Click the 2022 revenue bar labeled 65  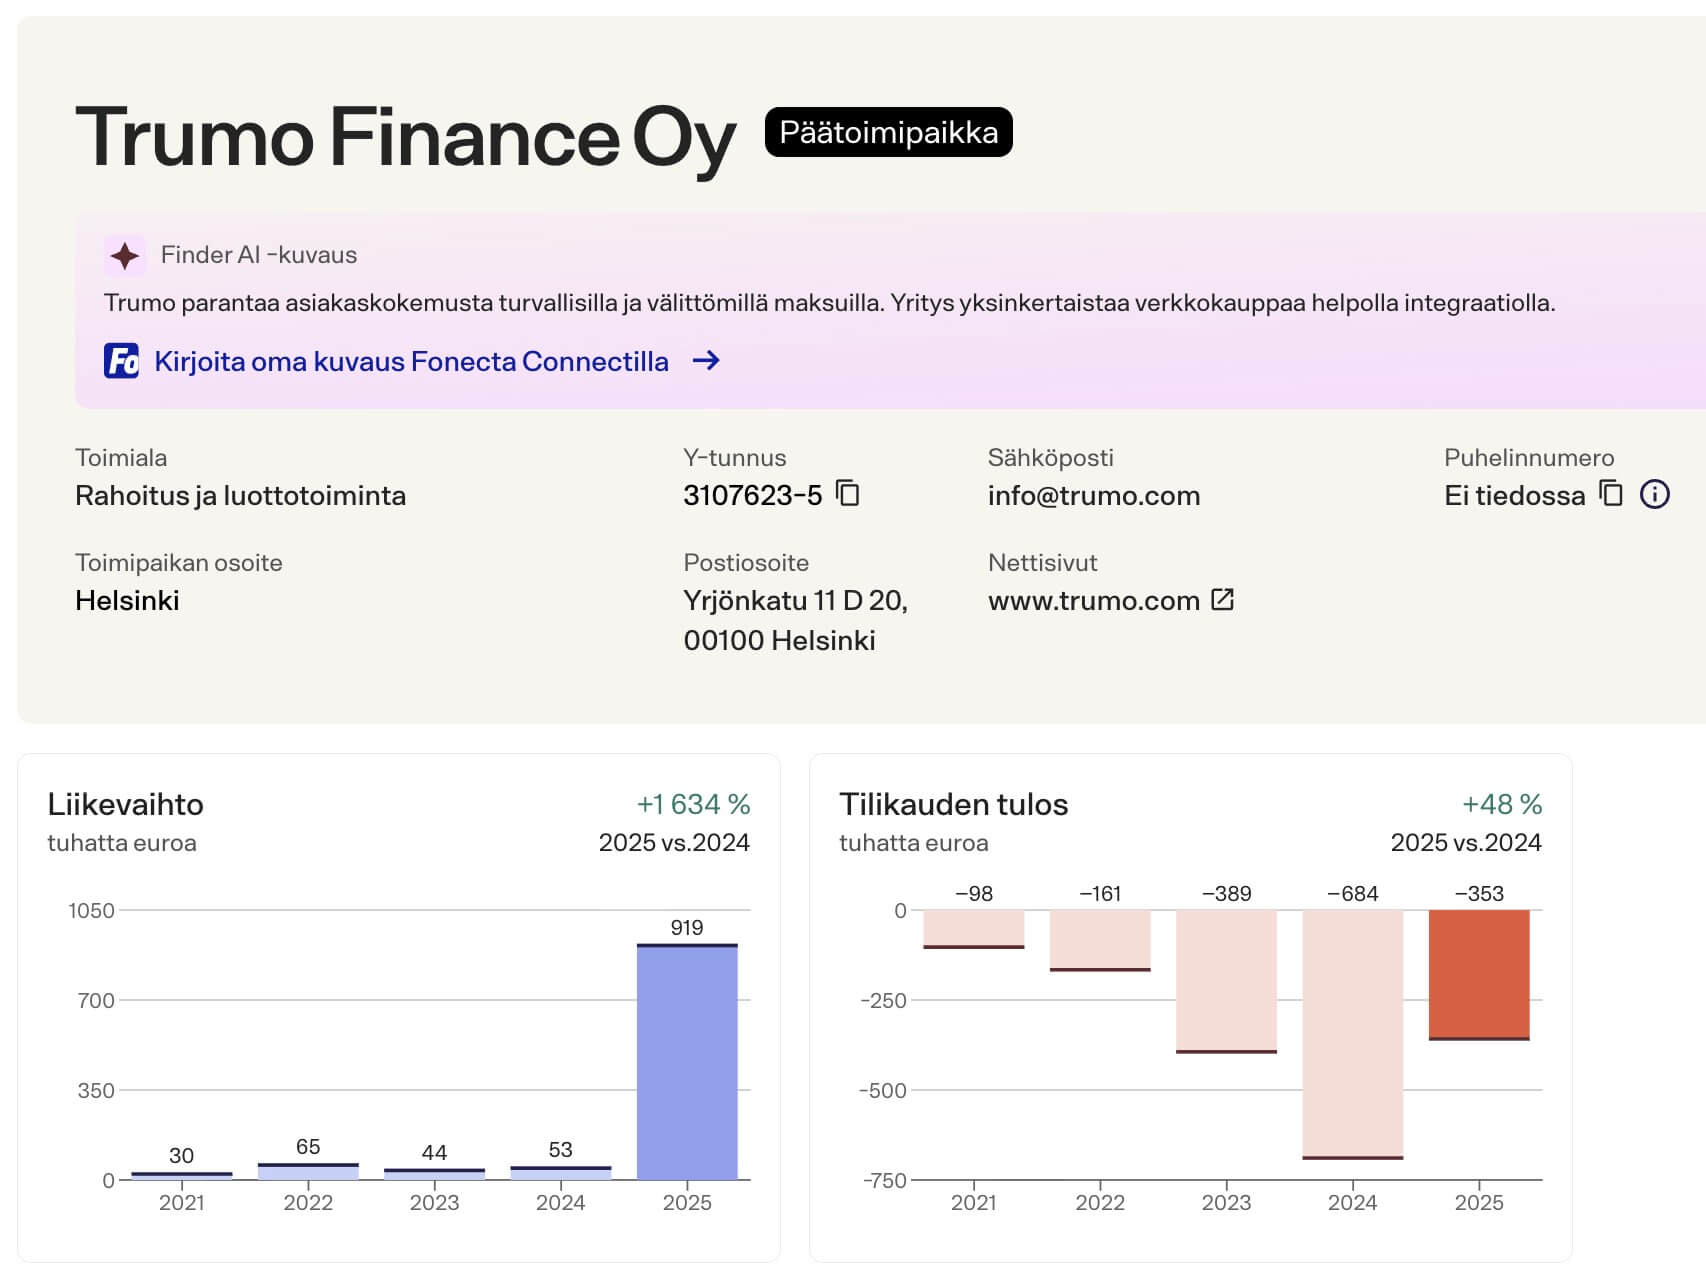308,1171
